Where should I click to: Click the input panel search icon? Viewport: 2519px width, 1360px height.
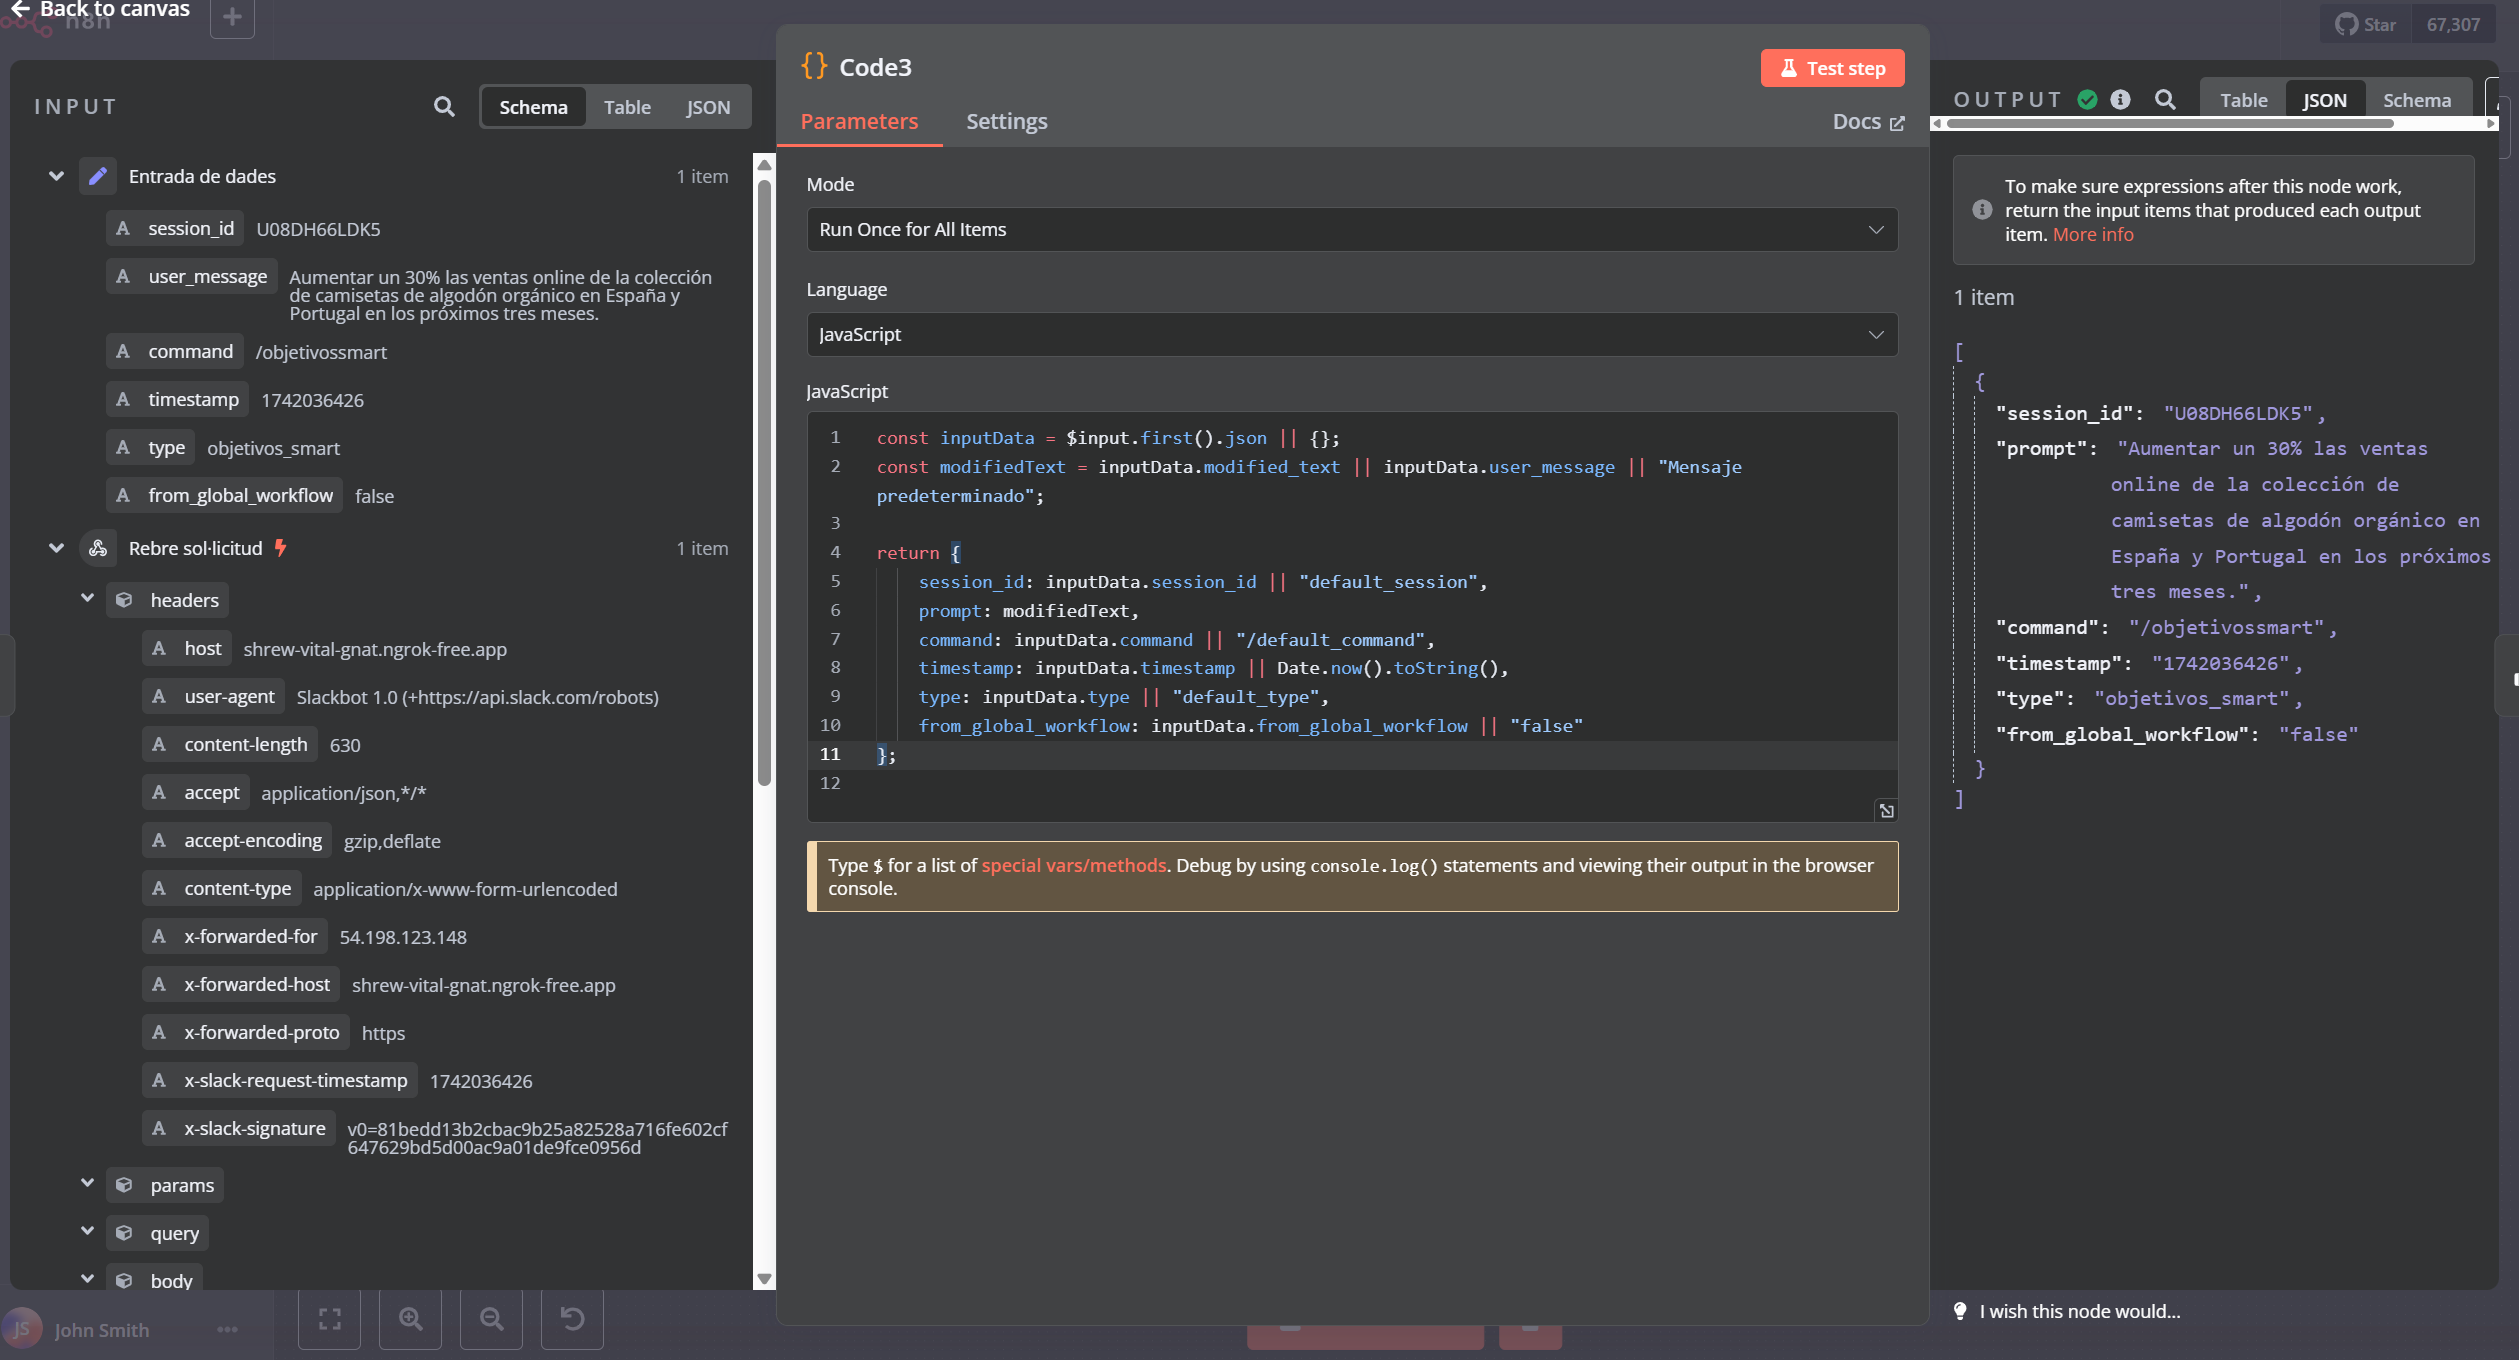(444, 107)
